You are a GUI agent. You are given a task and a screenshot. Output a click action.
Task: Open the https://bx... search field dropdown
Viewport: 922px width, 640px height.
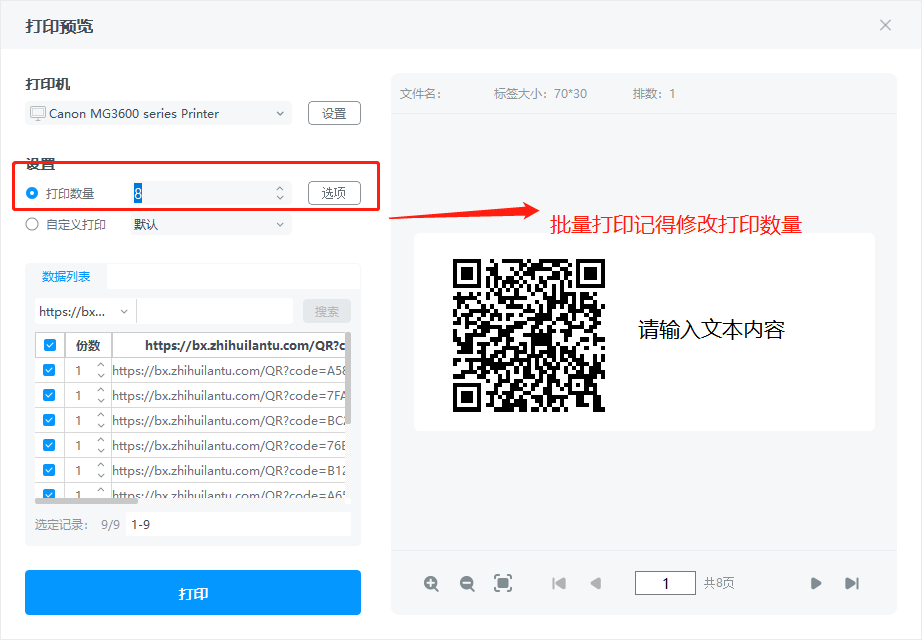[85, 311]
